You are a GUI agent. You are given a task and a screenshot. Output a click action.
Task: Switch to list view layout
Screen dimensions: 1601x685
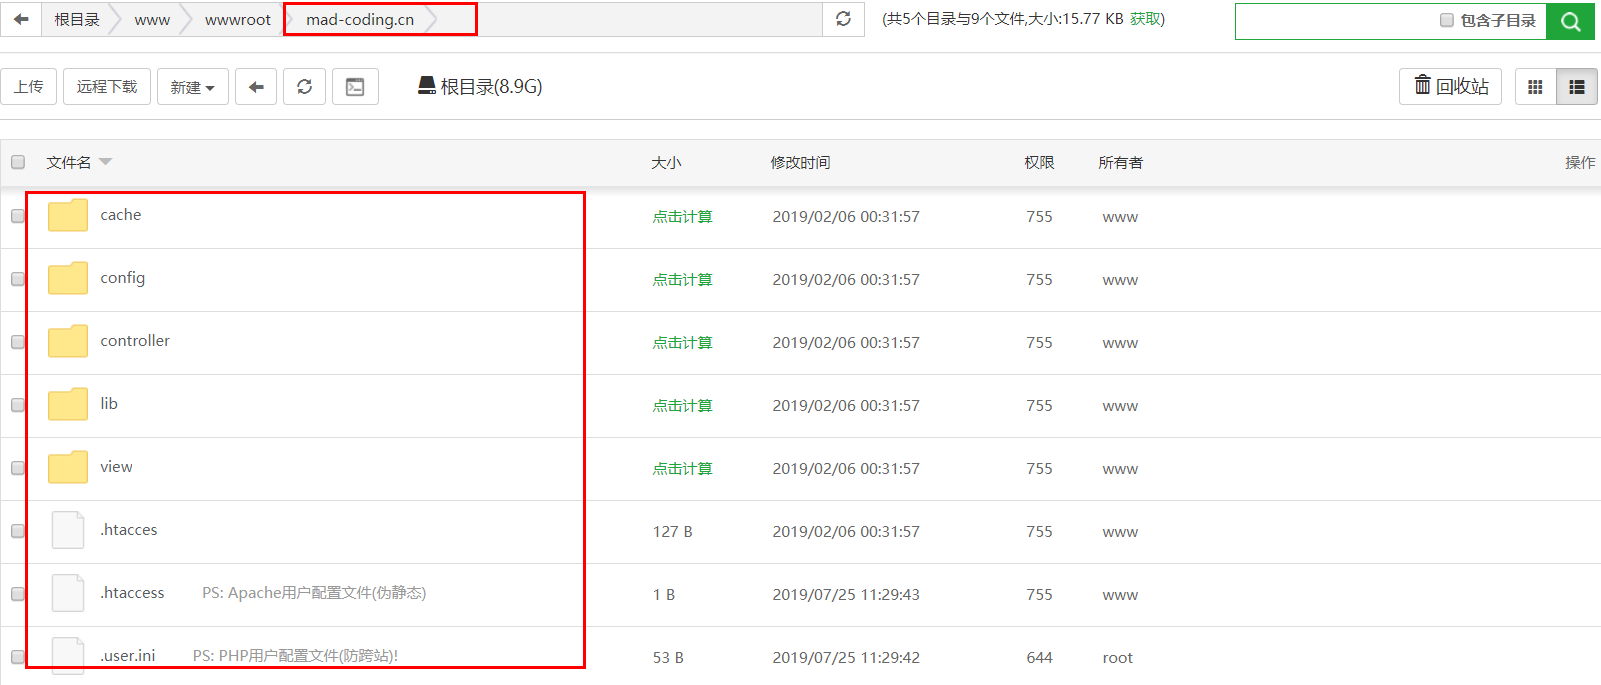coord(1577,87)
